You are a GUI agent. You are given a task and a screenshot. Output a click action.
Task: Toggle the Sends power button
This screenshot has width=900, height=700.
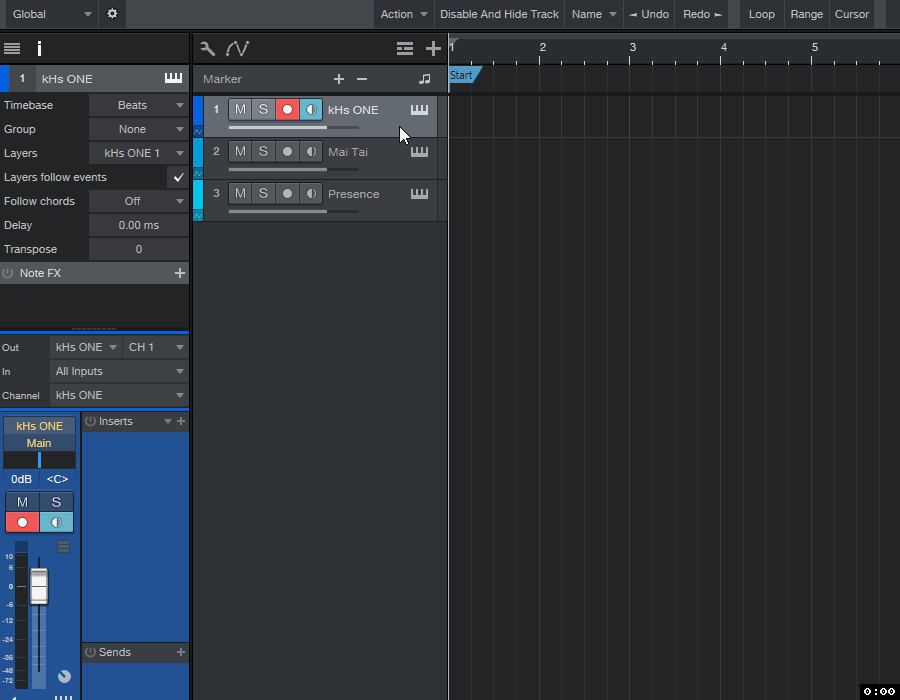(x=91, y=652)
